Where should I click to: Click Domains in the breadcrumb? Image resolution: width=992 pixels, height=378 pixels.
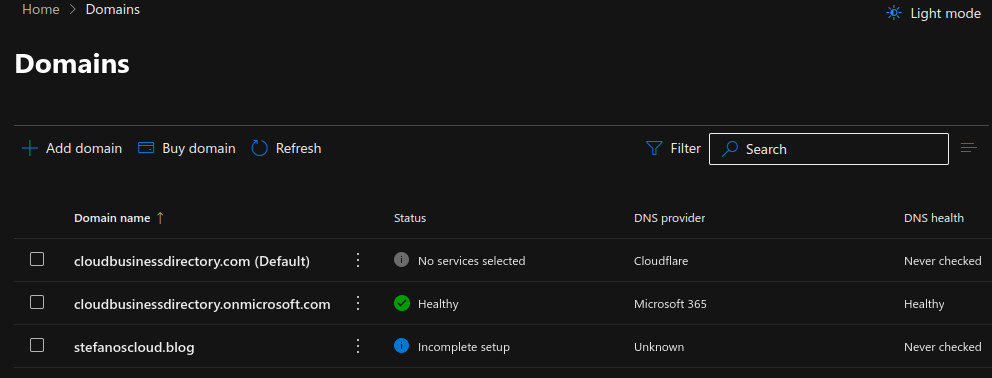[113, 9]
